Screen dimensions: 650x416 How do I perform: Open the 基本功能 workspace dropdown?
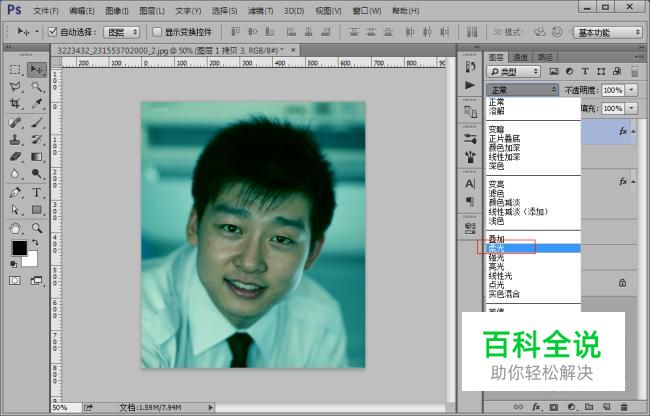(608, 32)
